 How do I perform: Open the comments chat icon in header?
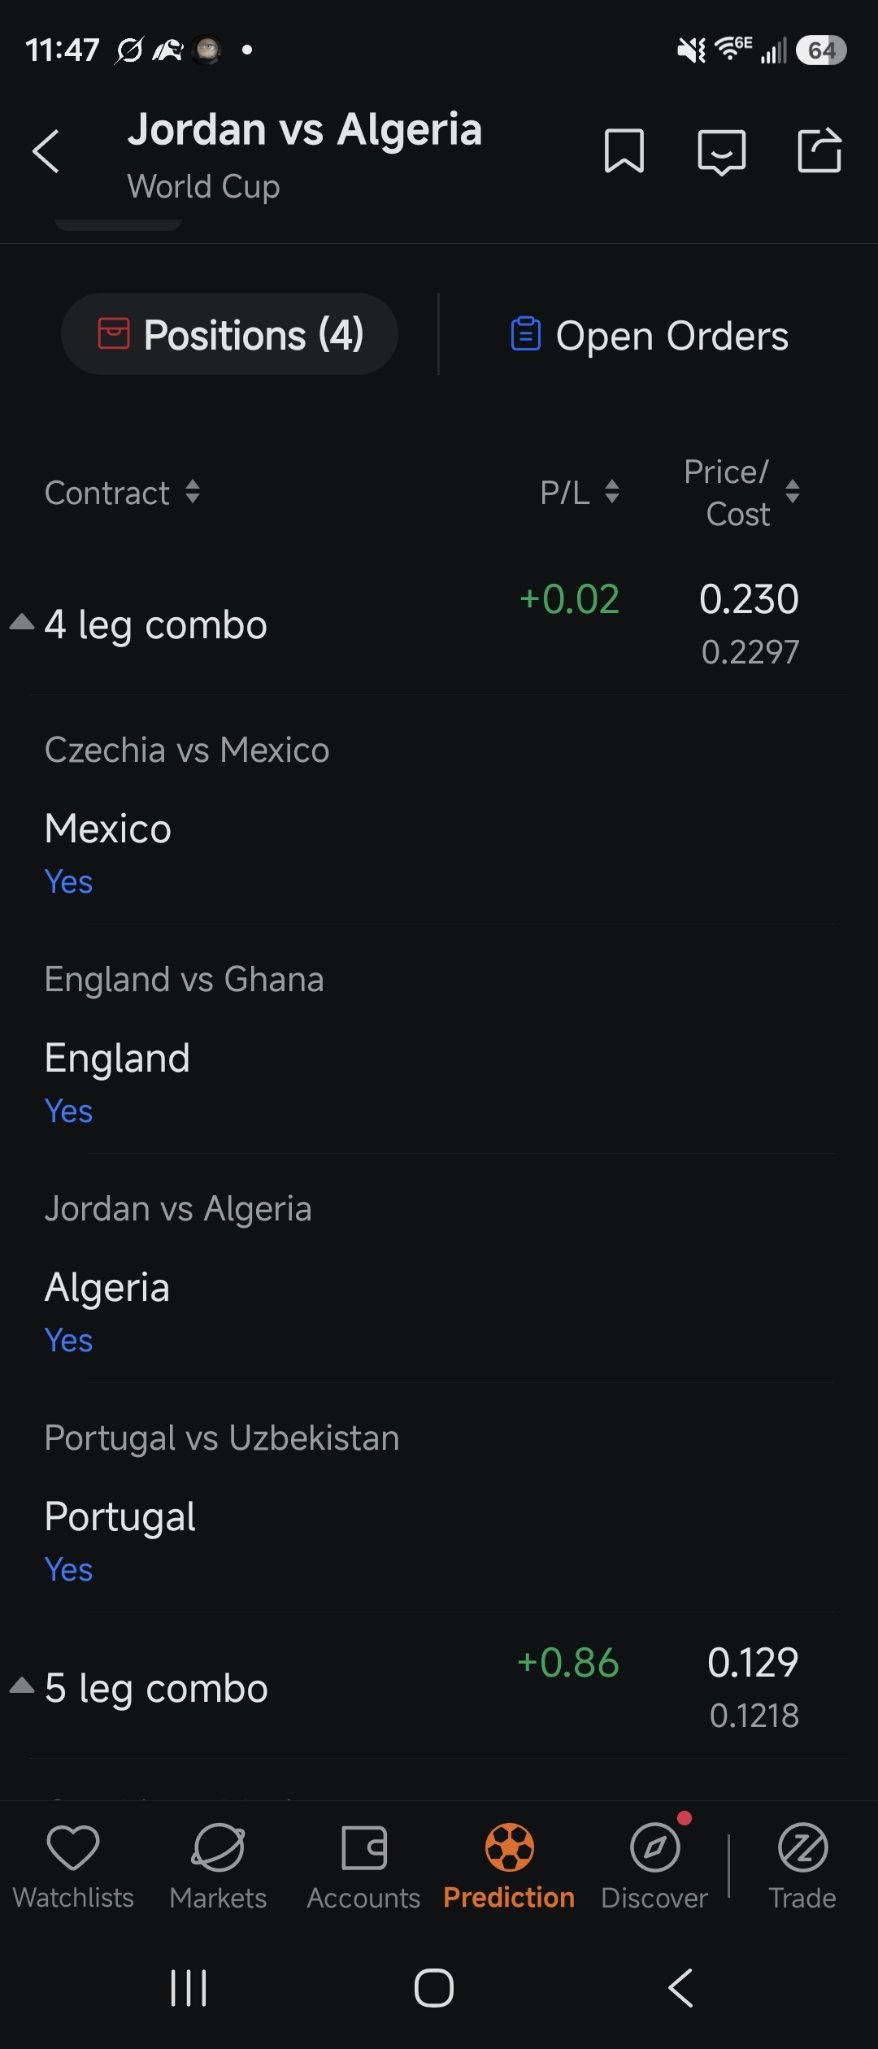[721, 153]
